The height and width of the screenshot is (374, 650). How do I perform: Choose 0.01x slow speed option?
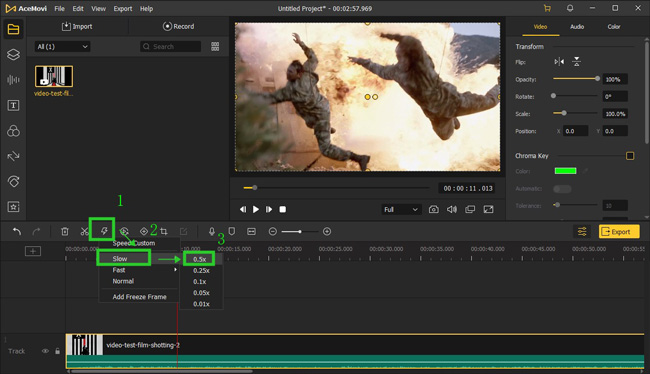click(x=201, y=304)
